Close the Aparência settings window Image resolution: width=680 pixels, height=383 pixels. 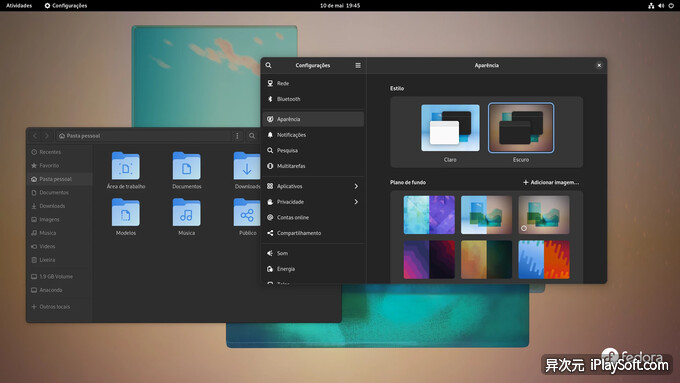(x=599, y=65)
